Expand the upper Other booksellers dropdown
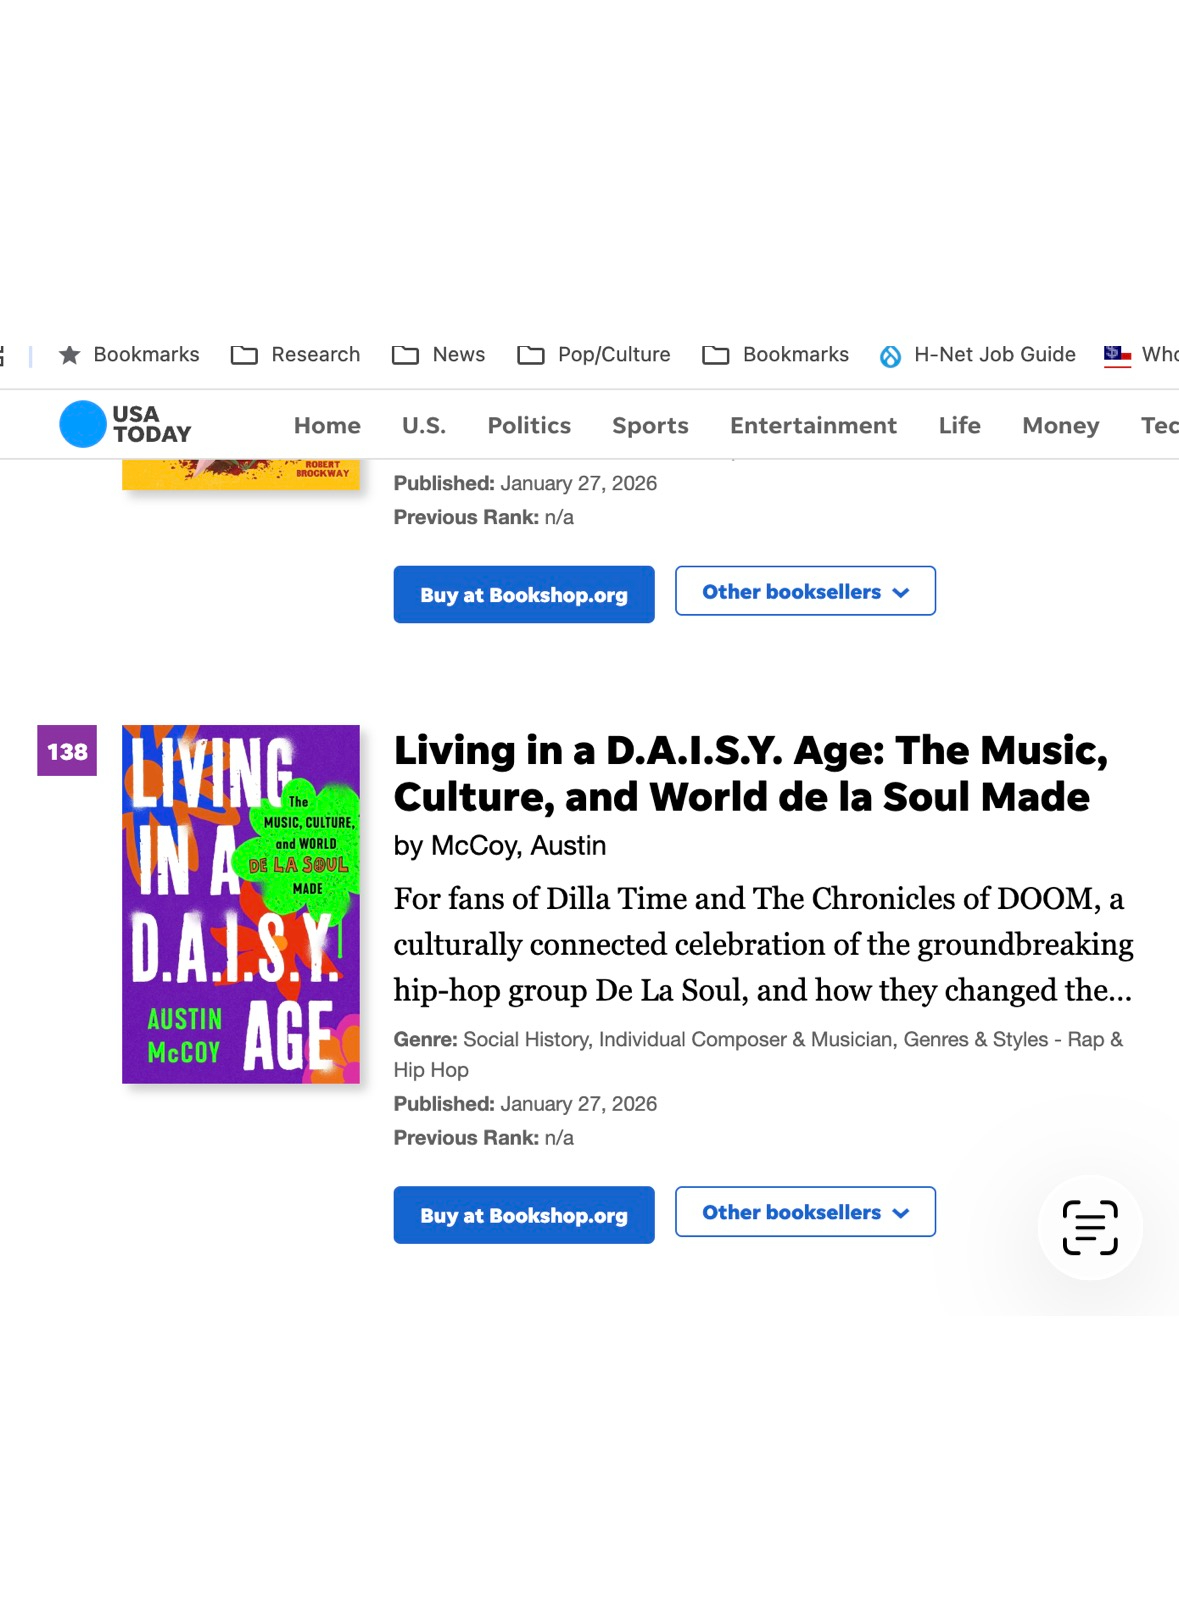Image resolution: width=1179 pixels, height=1621 pixels. pyautogui.click(x=805, y=591)
